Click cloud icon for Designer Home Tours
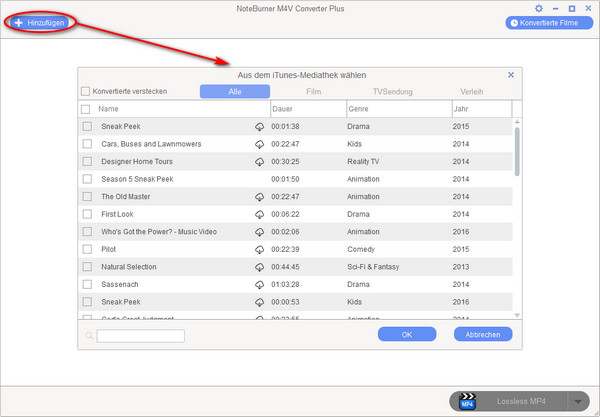Screen dimensions: 600x417 [259, 162]
